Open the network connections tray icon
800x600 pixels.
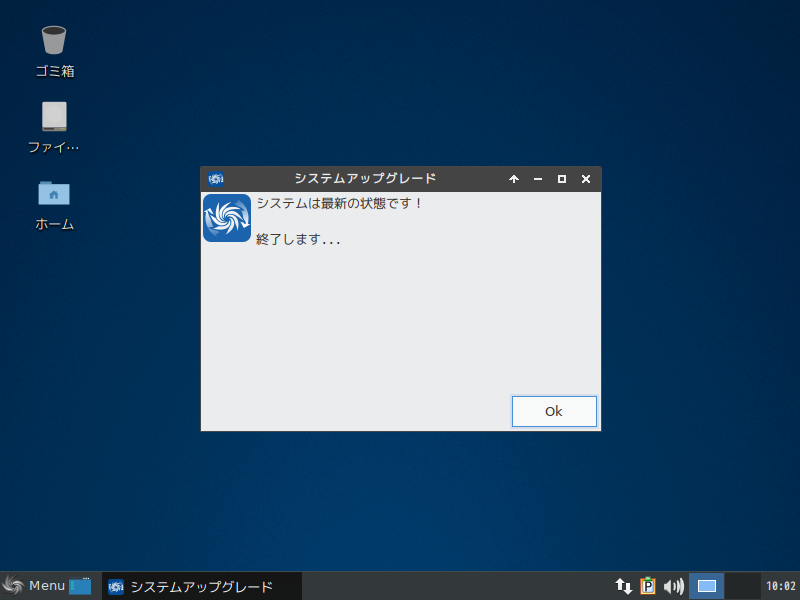coord(623,586)
